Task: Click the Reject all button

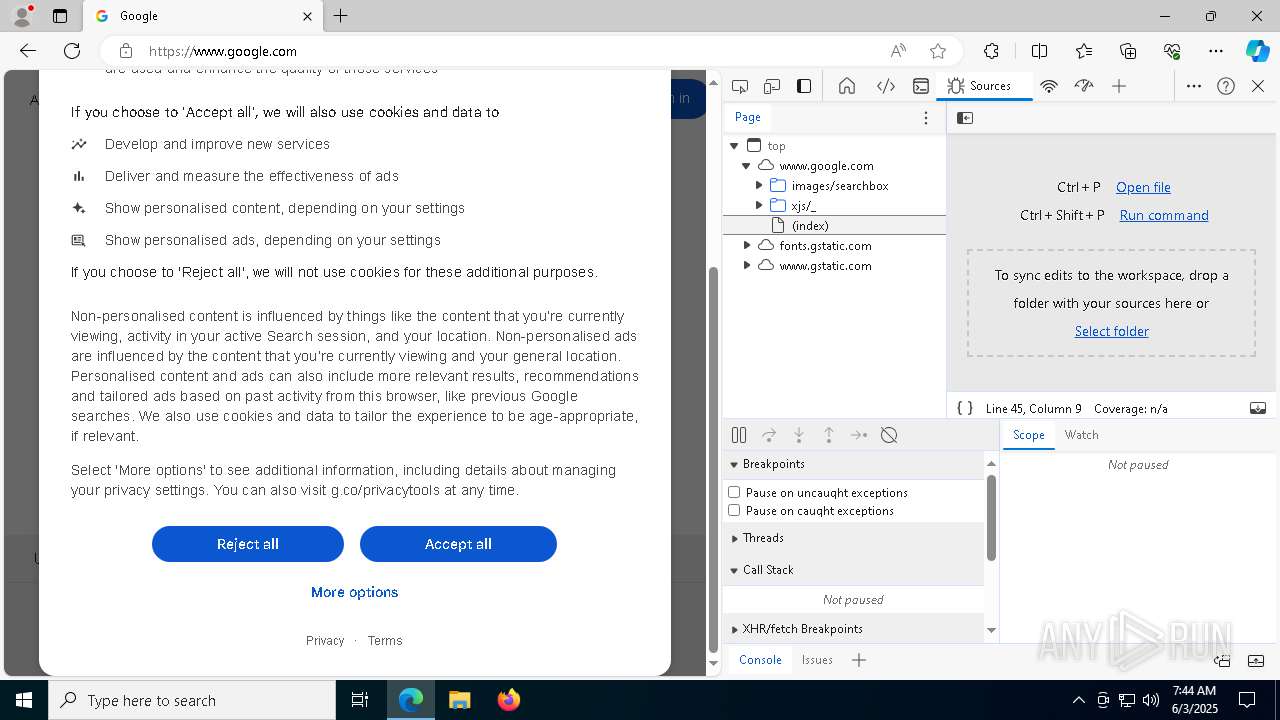Action: coord(248,544)
